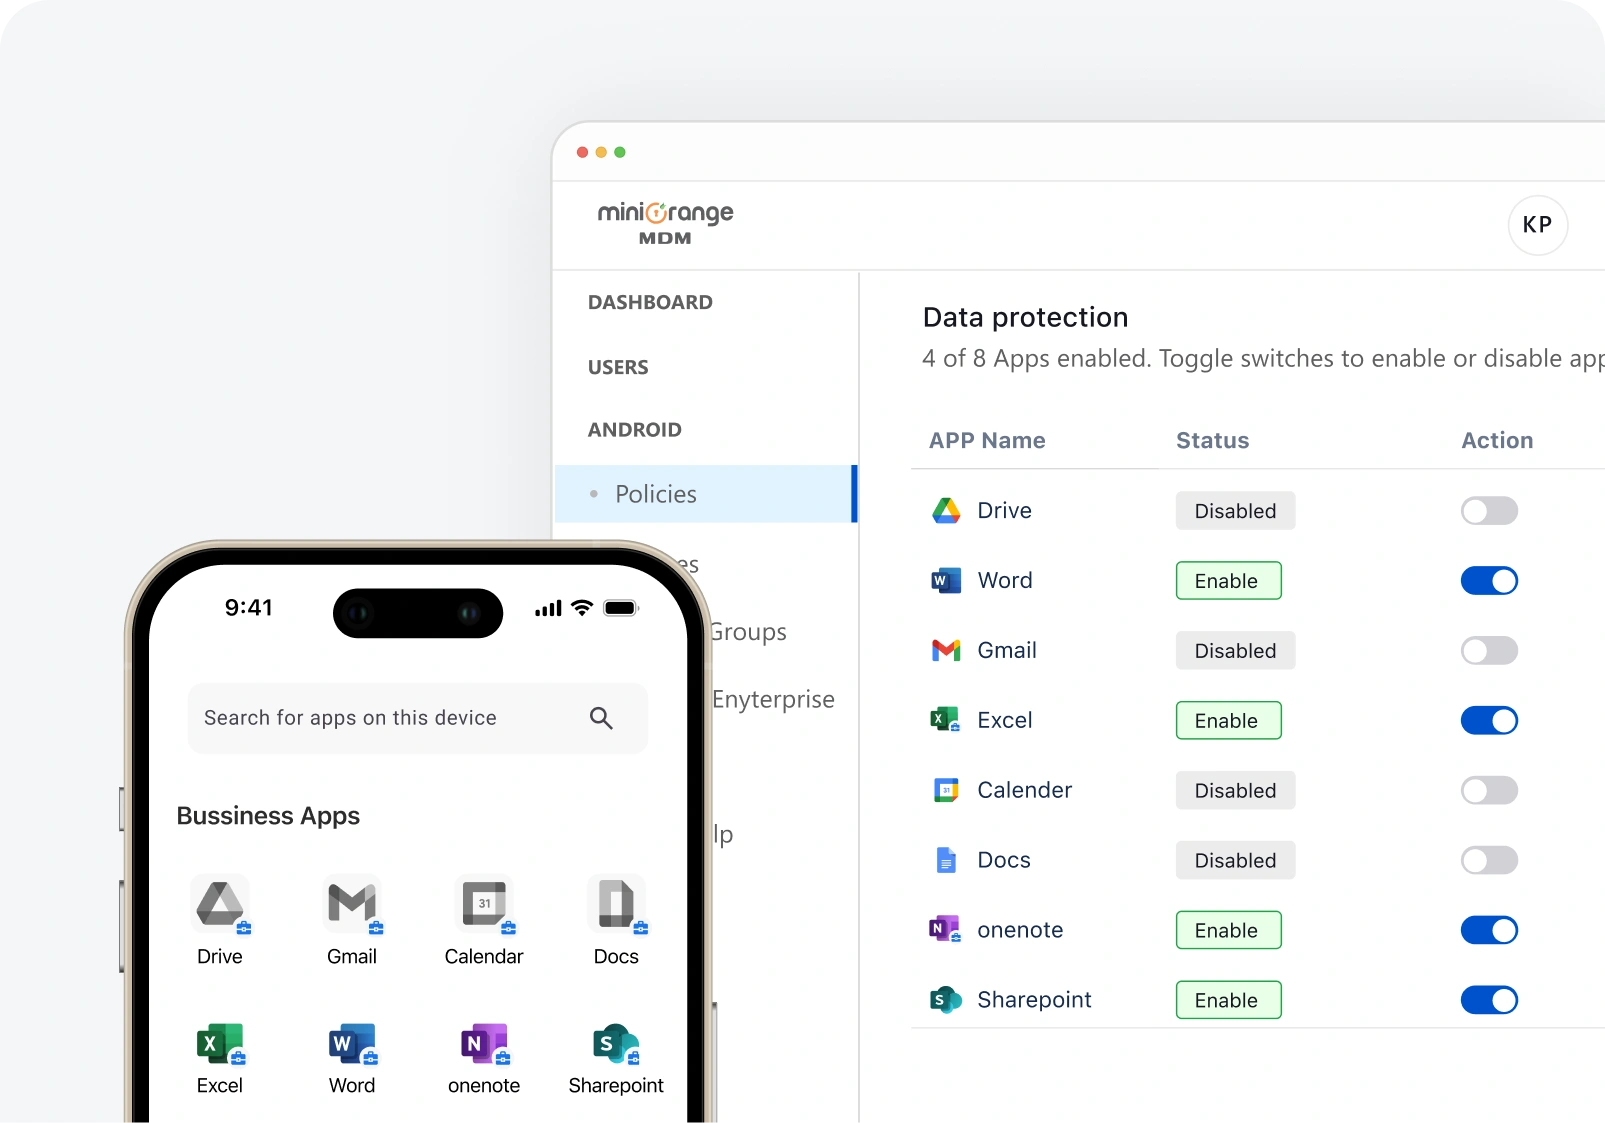Click the onenote icon in the table

pos(945,929)
